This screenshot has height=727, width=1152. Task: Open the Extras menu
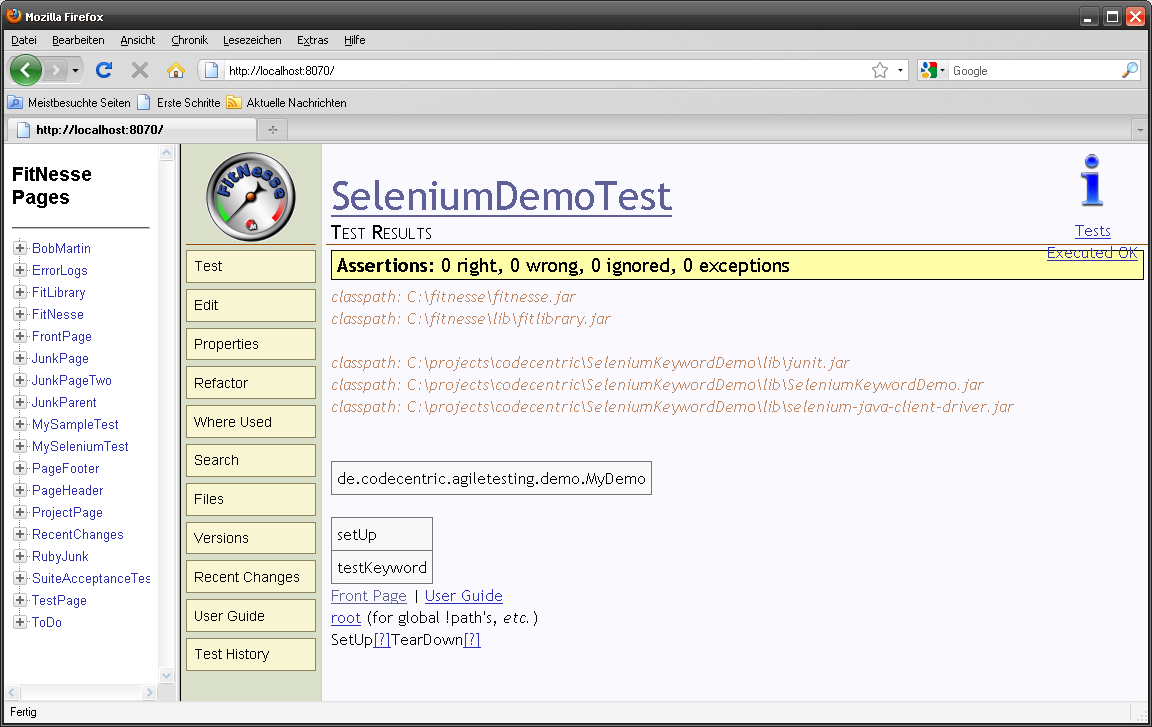312,40
